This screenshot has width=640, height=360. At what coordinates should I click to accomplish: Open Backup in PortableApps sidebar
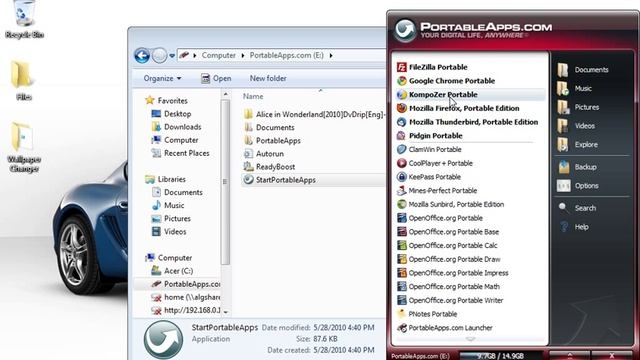pos(577,167)
